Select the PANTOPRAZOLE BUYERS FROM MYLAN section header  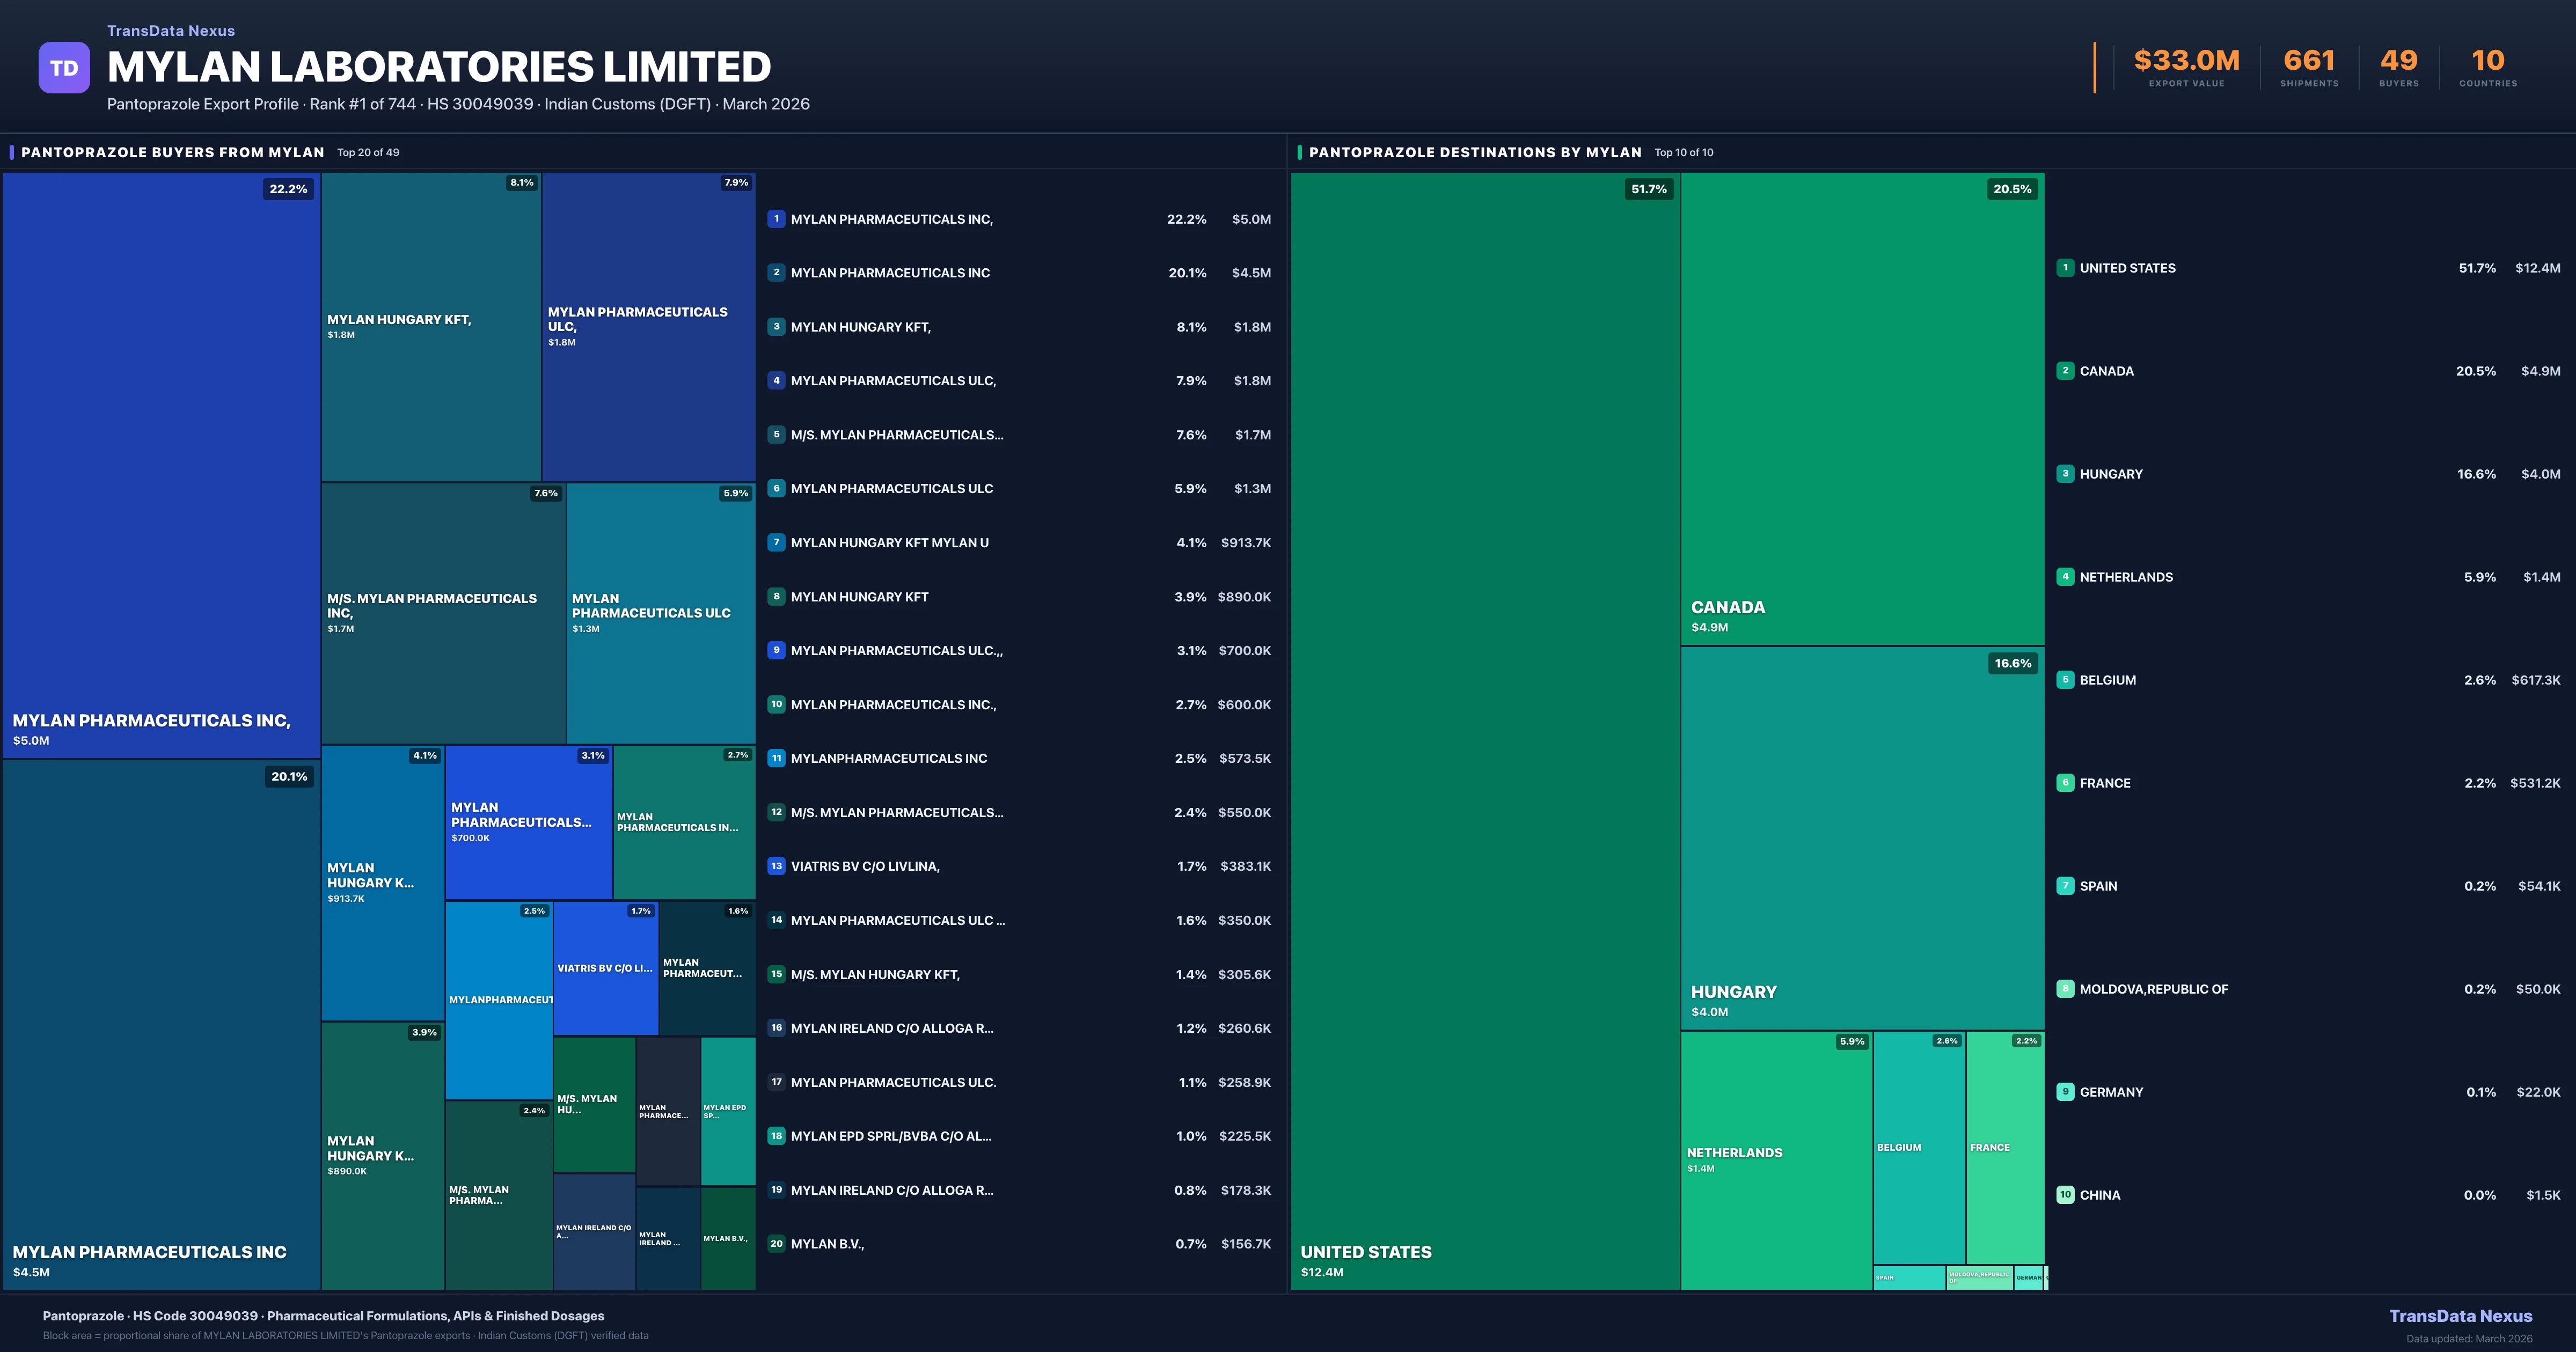(172, 152)
